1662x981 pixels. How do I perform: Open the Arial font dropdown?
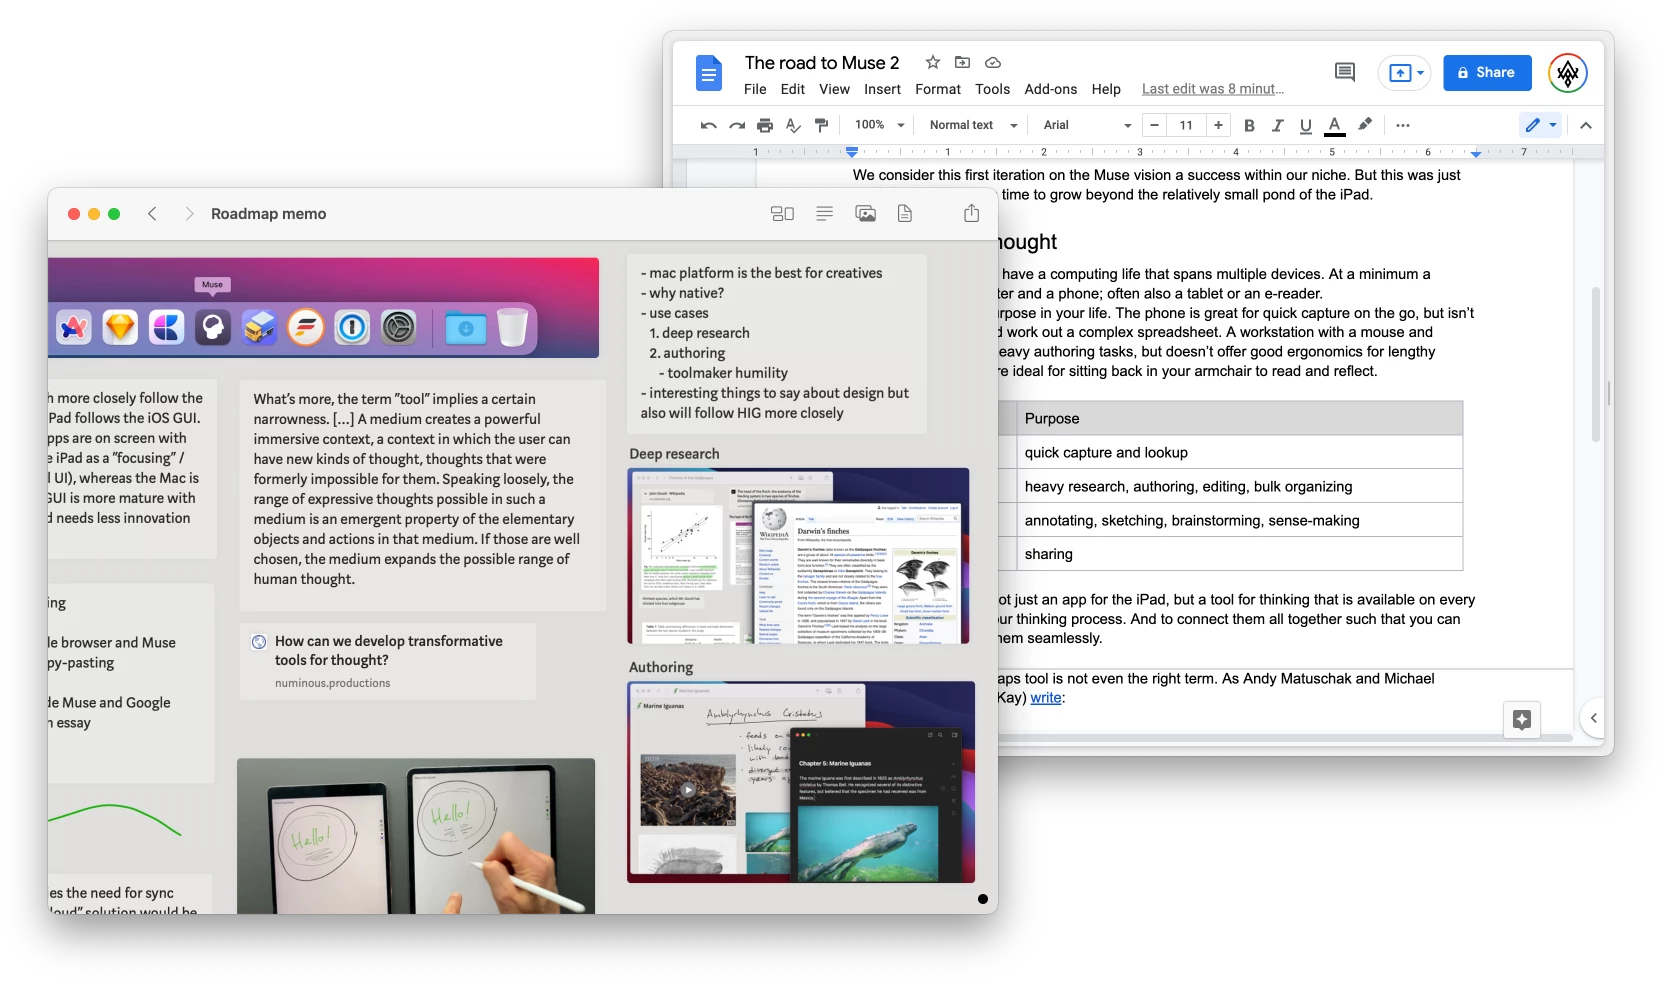tap(1086, 125)
